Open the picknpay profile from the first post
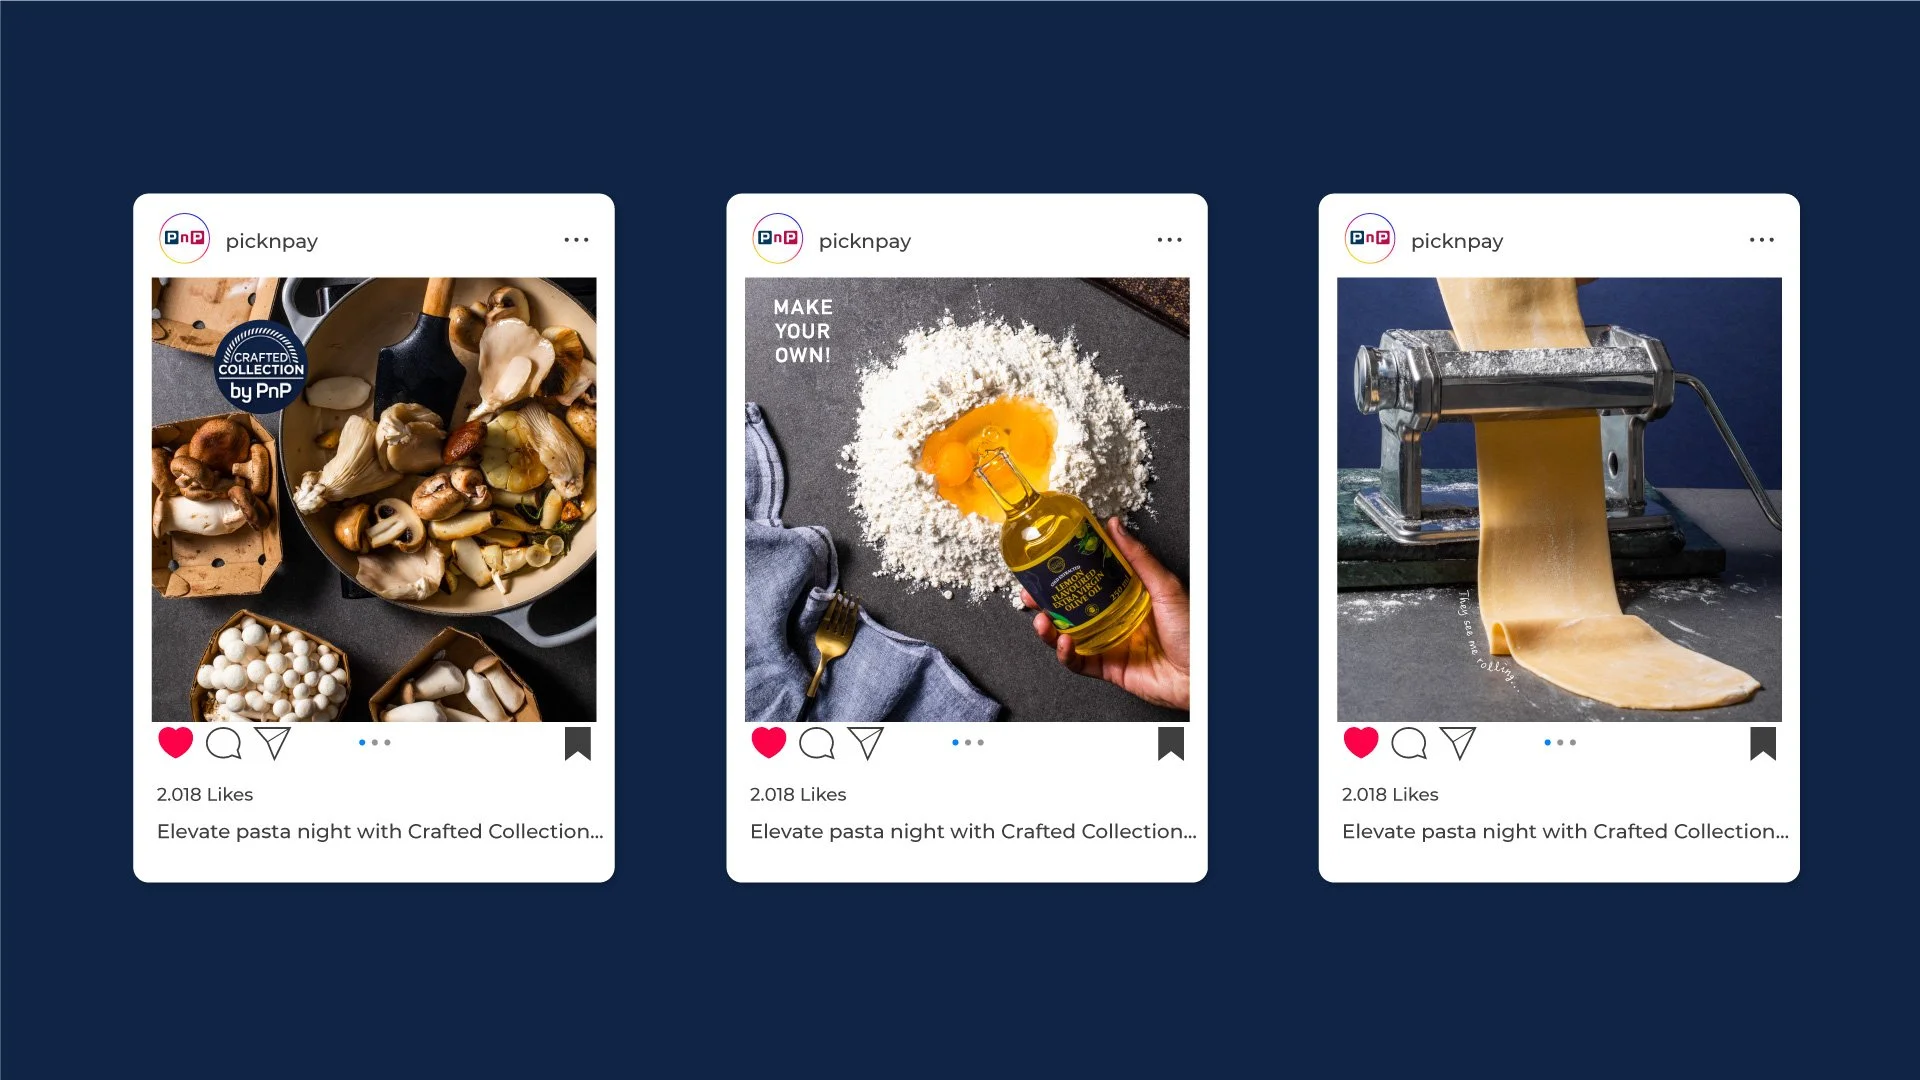 (x=271, y=241)
